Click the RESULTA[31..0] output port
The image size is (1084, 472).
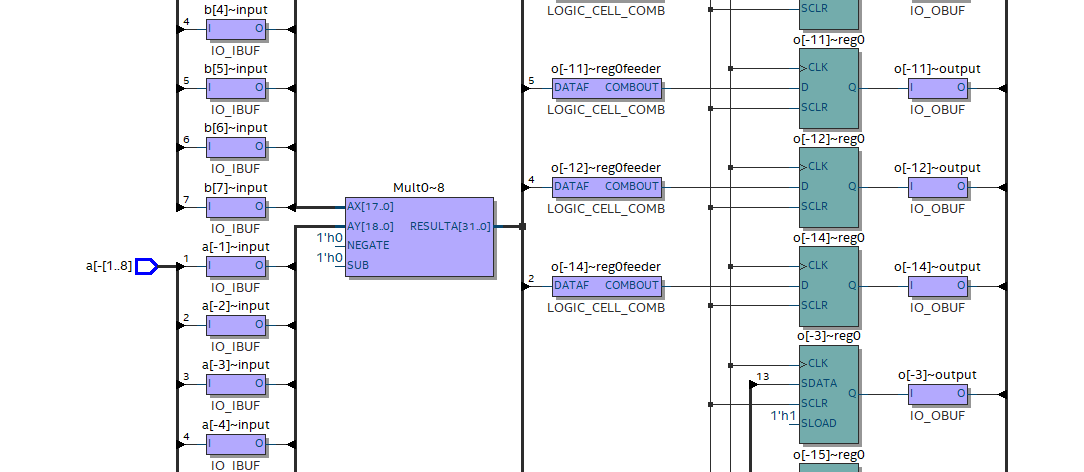coord(450,227)
